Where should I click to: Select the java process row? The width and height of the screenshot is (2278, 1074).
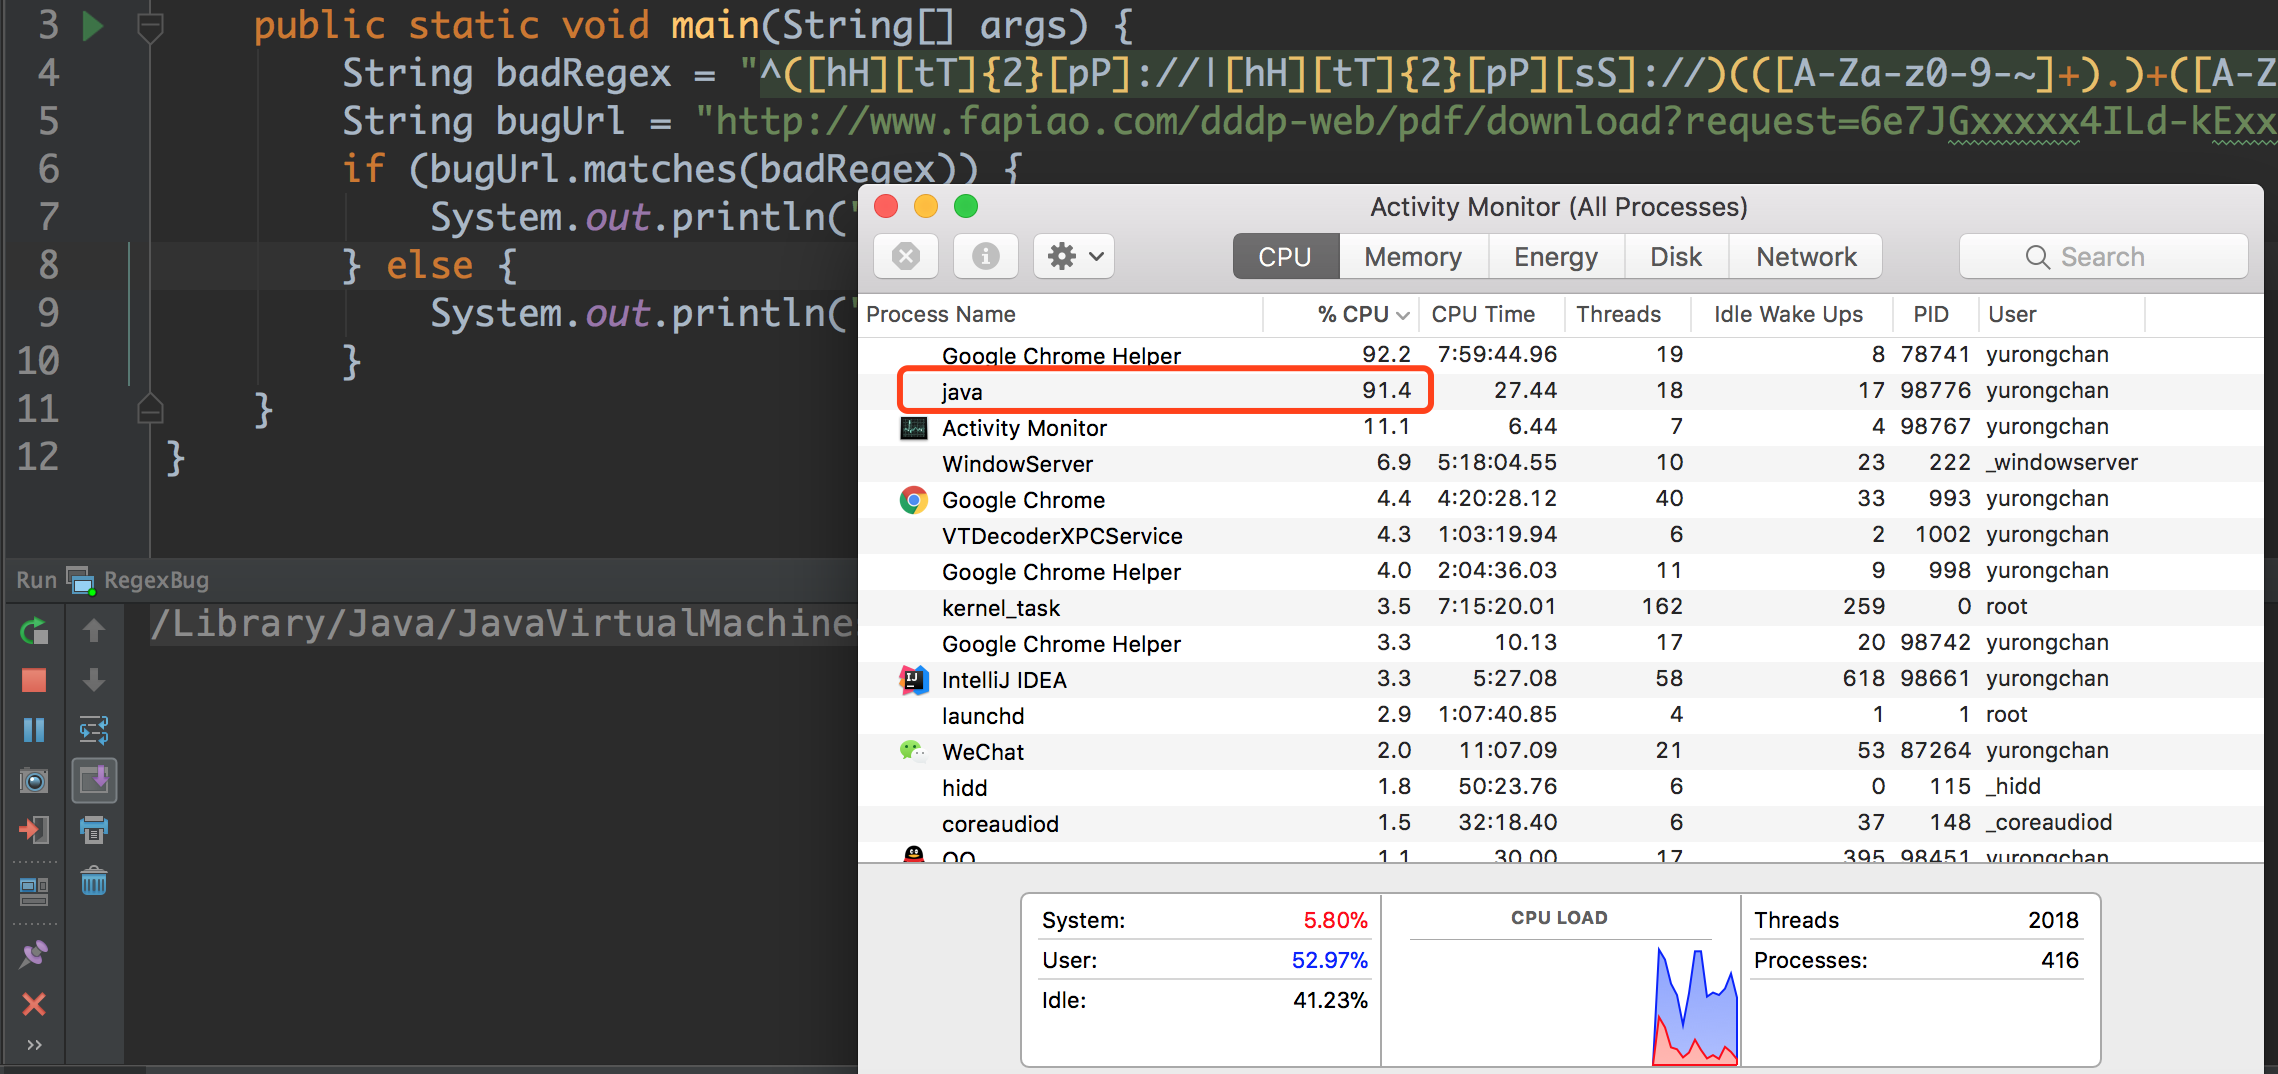click(1560, 391)
